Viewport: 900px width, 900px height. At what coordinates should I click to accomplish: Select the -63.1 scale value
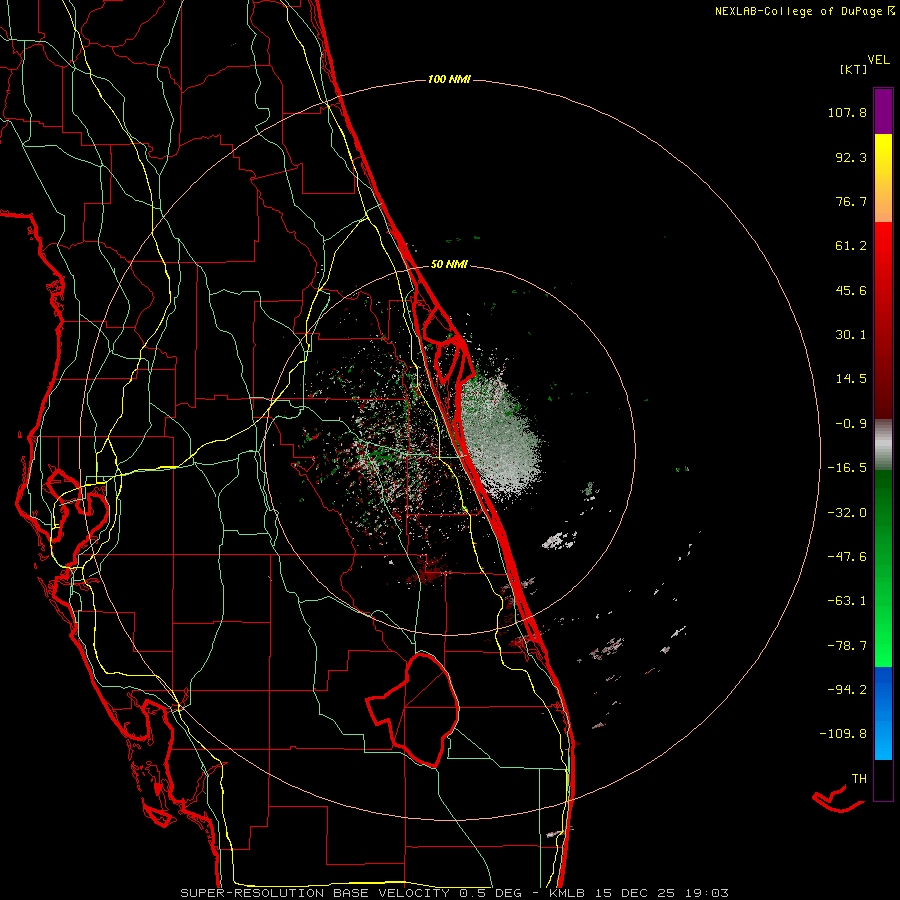click(847, 601)
